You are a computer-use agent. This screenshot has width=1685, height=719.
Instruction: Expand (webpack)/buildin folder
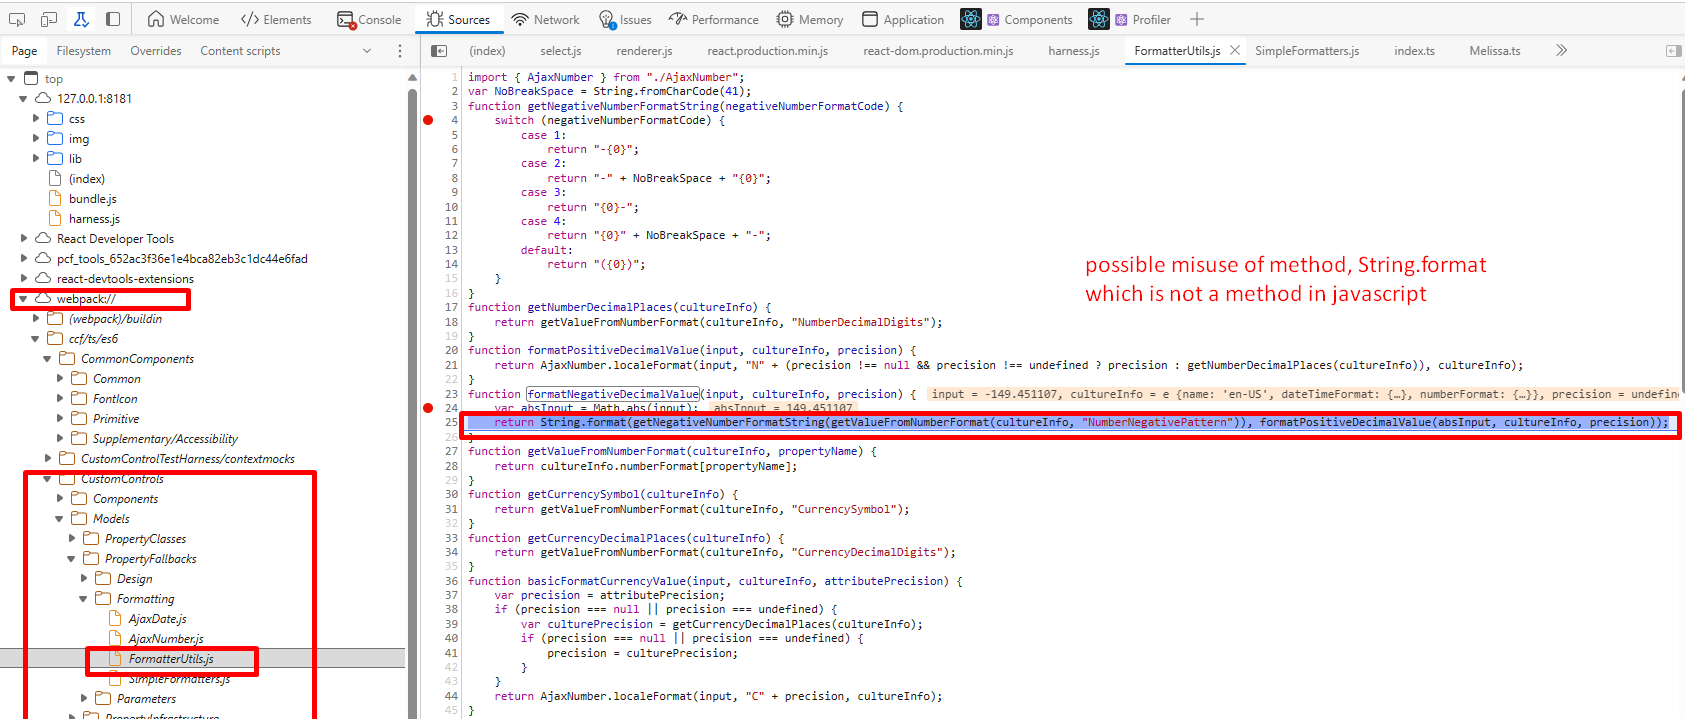(36, 319)
